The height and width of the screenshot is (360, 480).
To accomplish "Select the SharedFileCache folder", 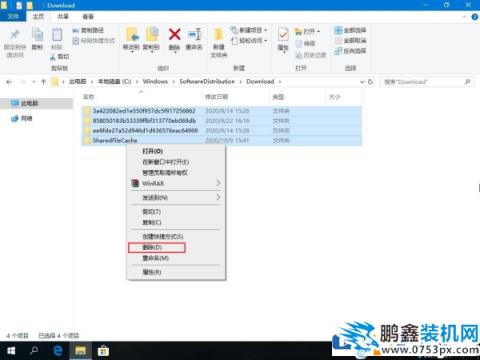I will (222, 141).
